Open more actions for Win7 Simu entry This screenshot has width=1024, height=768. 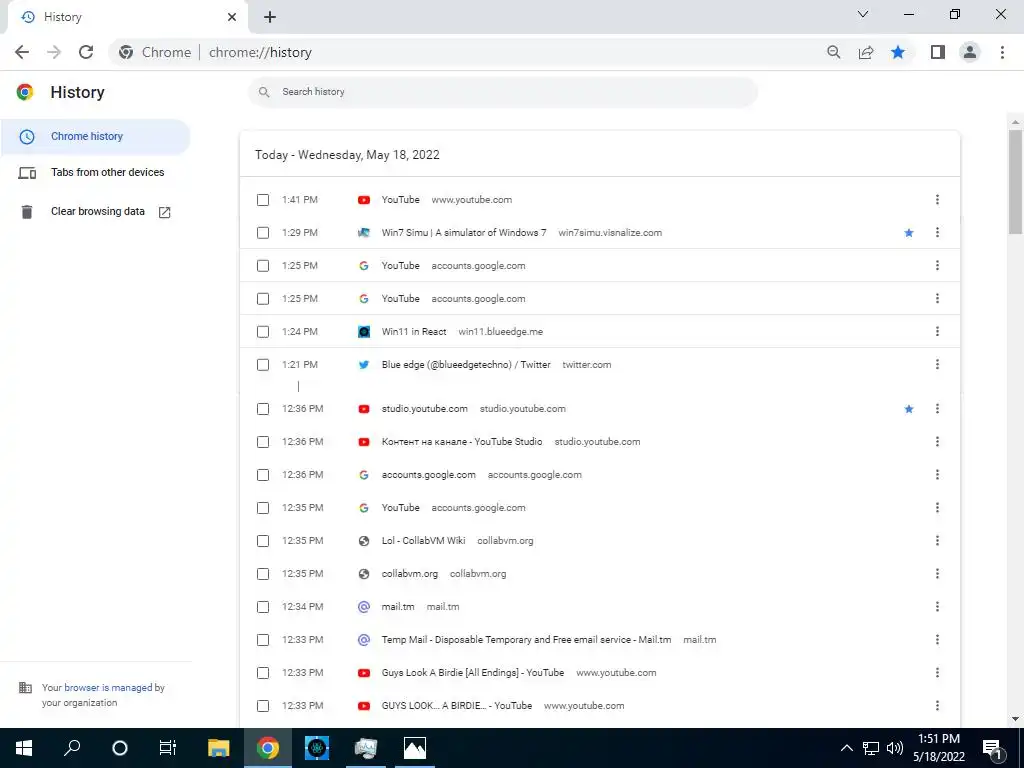[937, 232]
